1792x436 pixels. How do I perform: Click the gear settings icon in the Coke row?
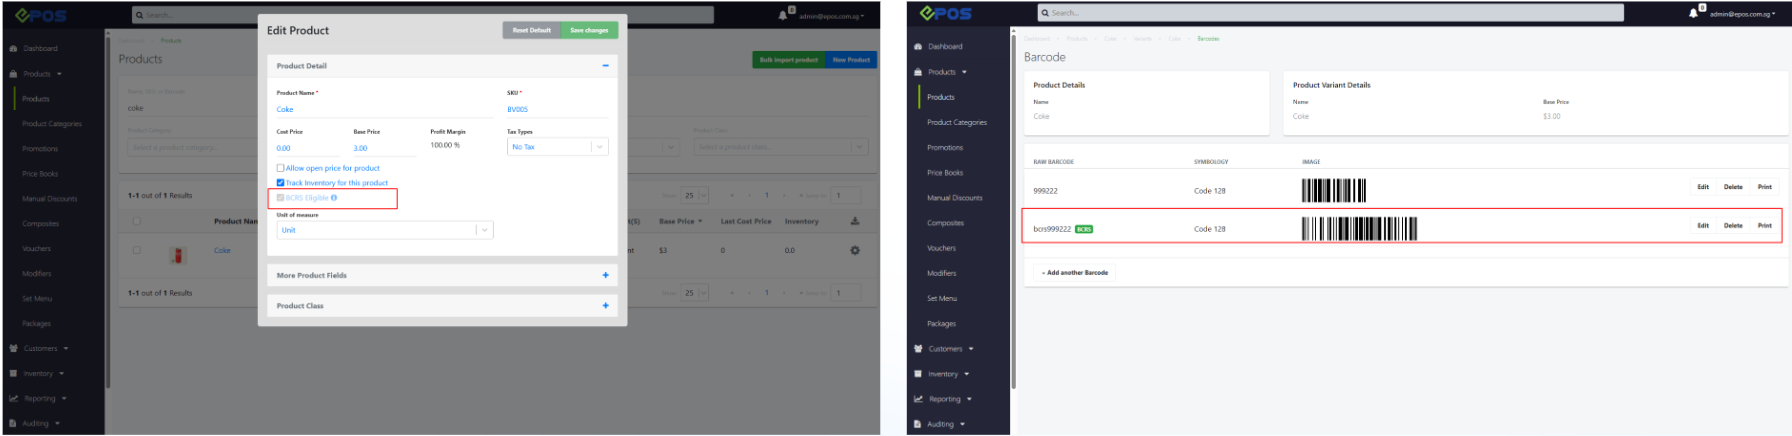tap(854, 250)
